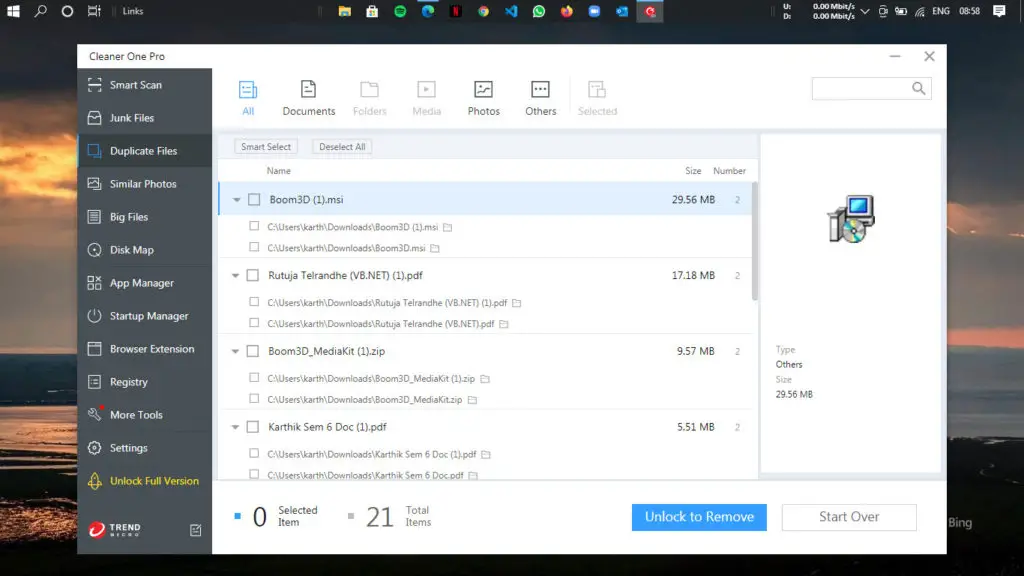Check Boom3D_MediaKit (1).zip group checkbox
Screen dimensions: 1024x576
pyautogui.click(x=253, y=351)
